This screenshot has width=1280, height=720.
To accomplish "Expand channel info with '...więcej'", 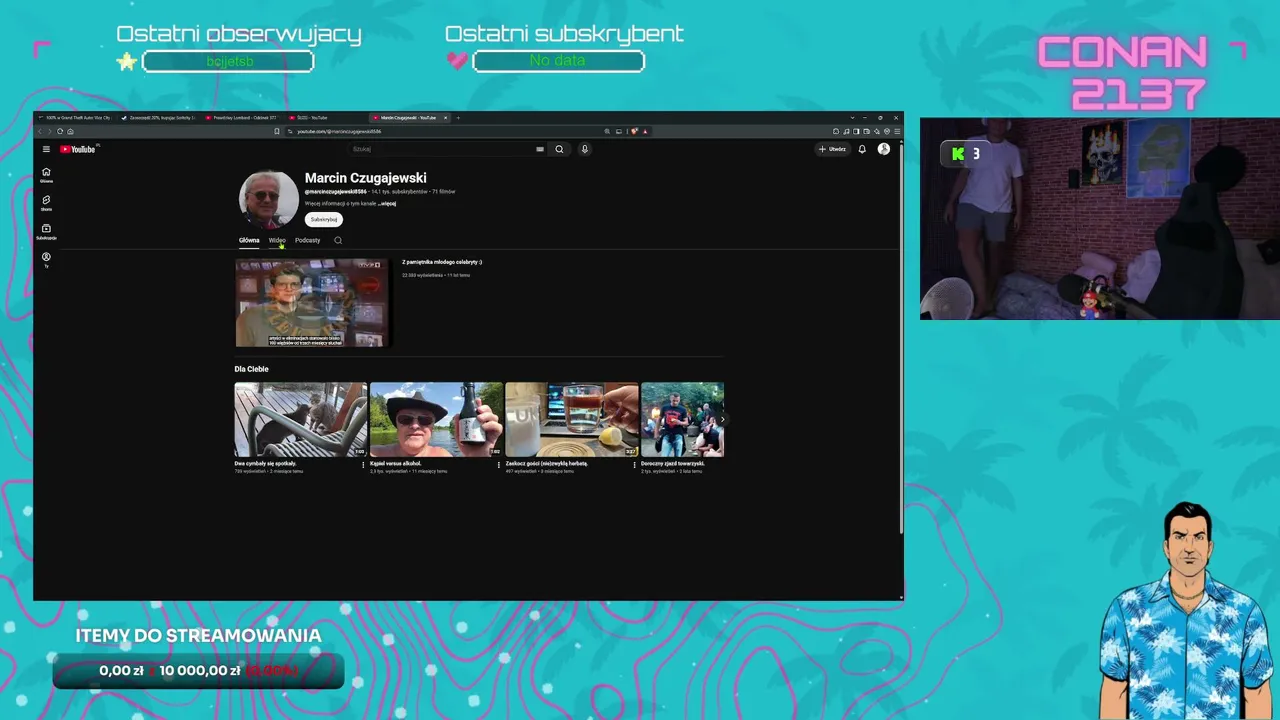I will (387, 203).
